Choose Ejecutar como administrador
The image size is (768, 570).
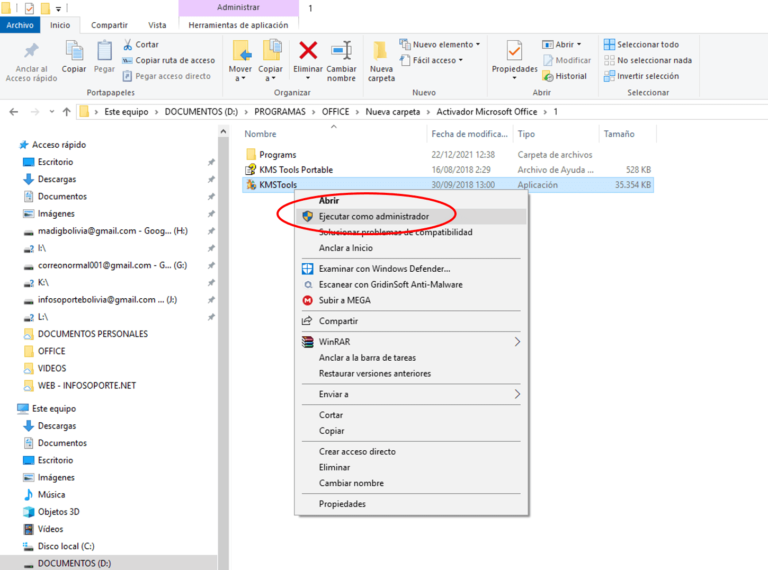pos(410,216)
